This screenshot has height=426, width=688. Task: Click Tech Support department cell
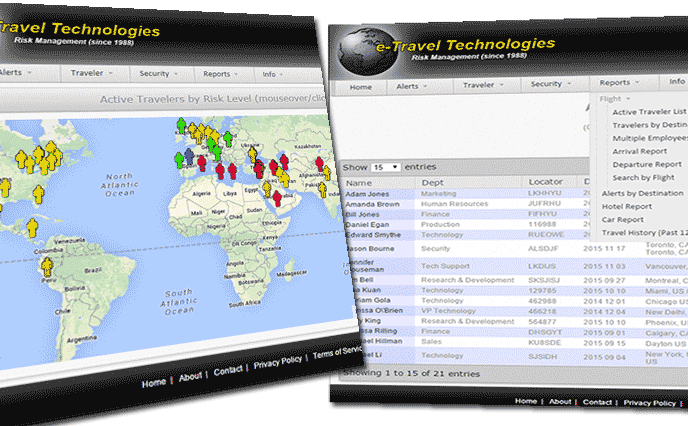445,266
